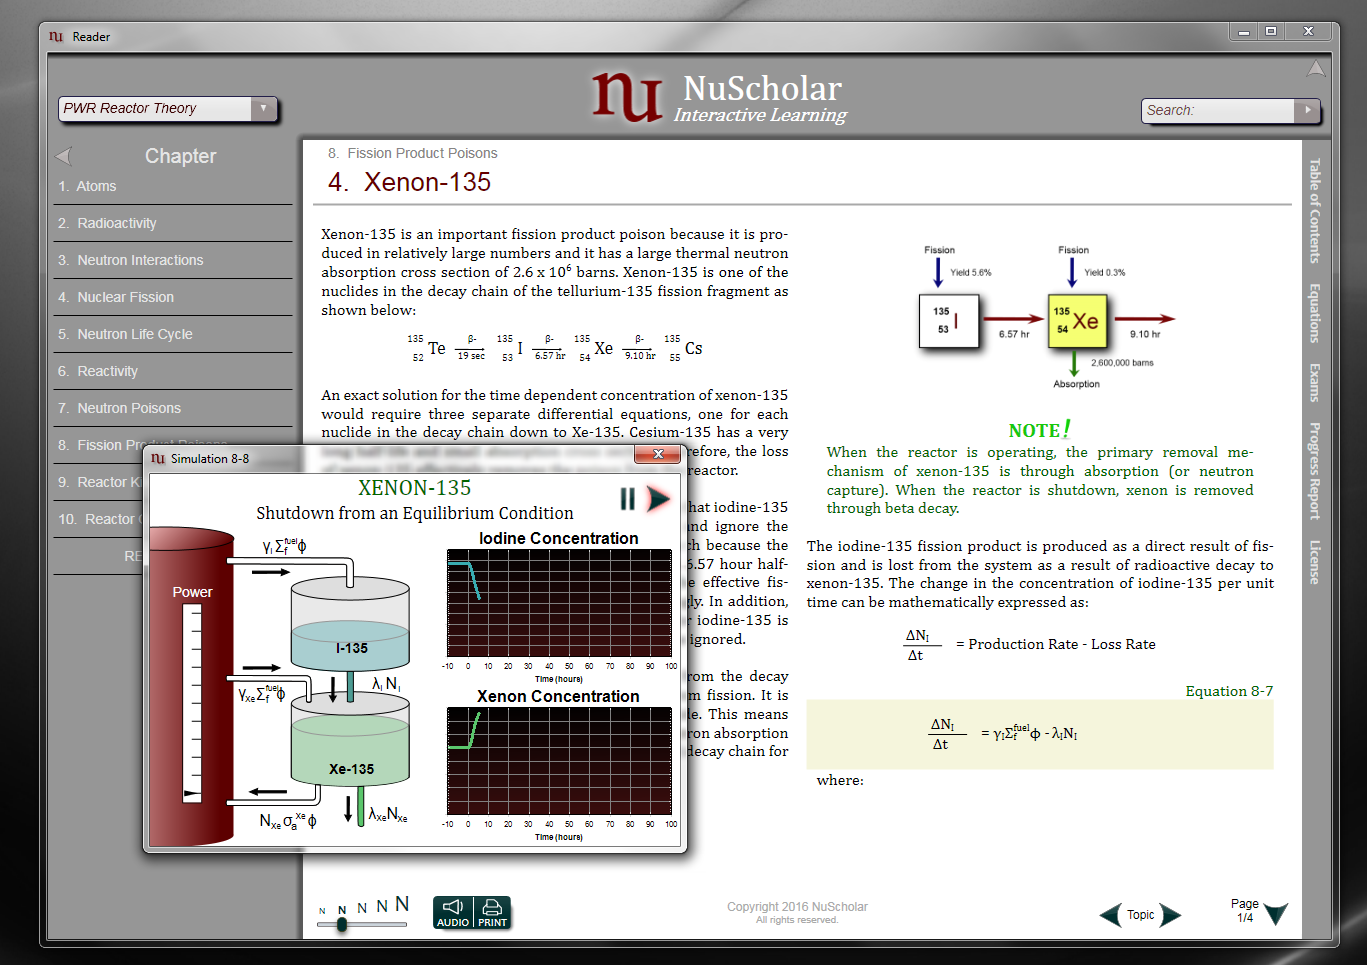Open chapter 5. Neutron Life Cycle
This screenshot has width=1367, height=965.
click(x=173, y=334)
